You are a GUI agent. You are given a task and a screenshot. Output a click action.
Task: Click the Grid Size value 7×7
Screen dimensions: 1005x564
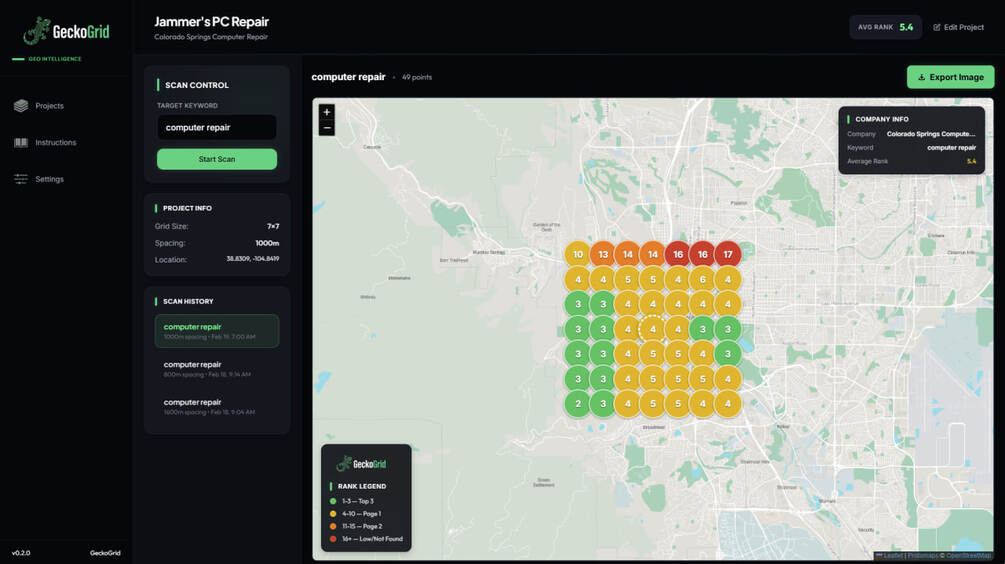pyautogui.click(x=273, y=226)
